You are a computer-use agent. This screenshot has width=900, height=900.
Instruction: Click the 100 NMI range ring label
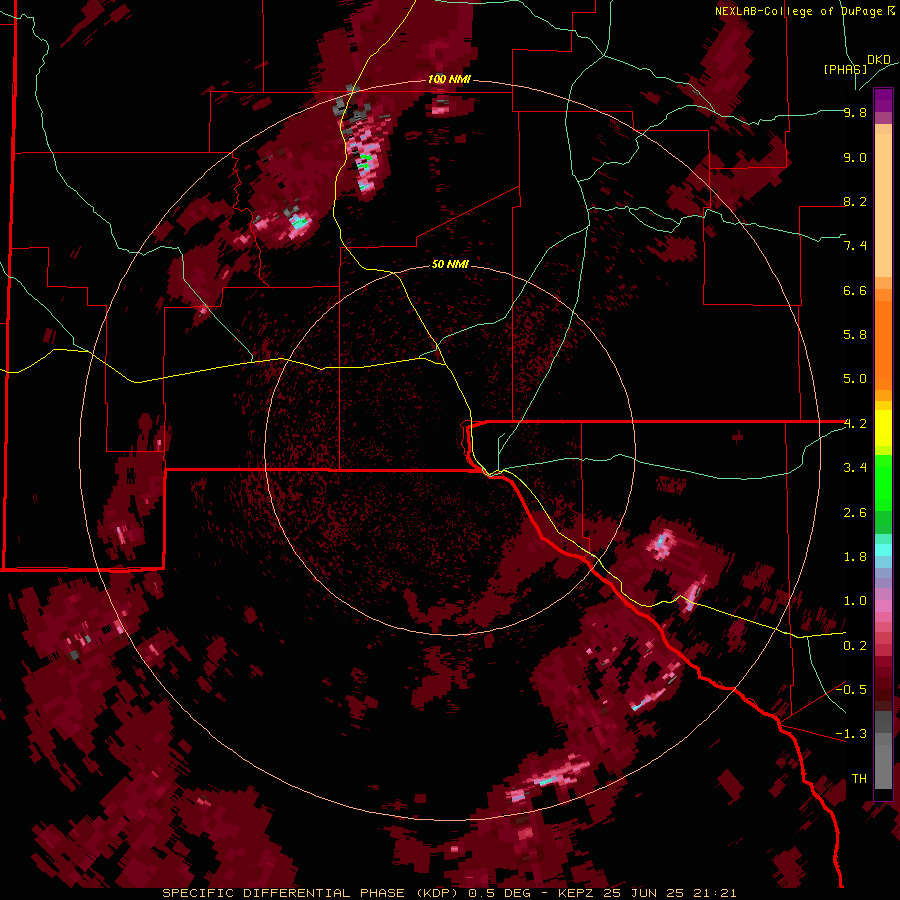449,79
